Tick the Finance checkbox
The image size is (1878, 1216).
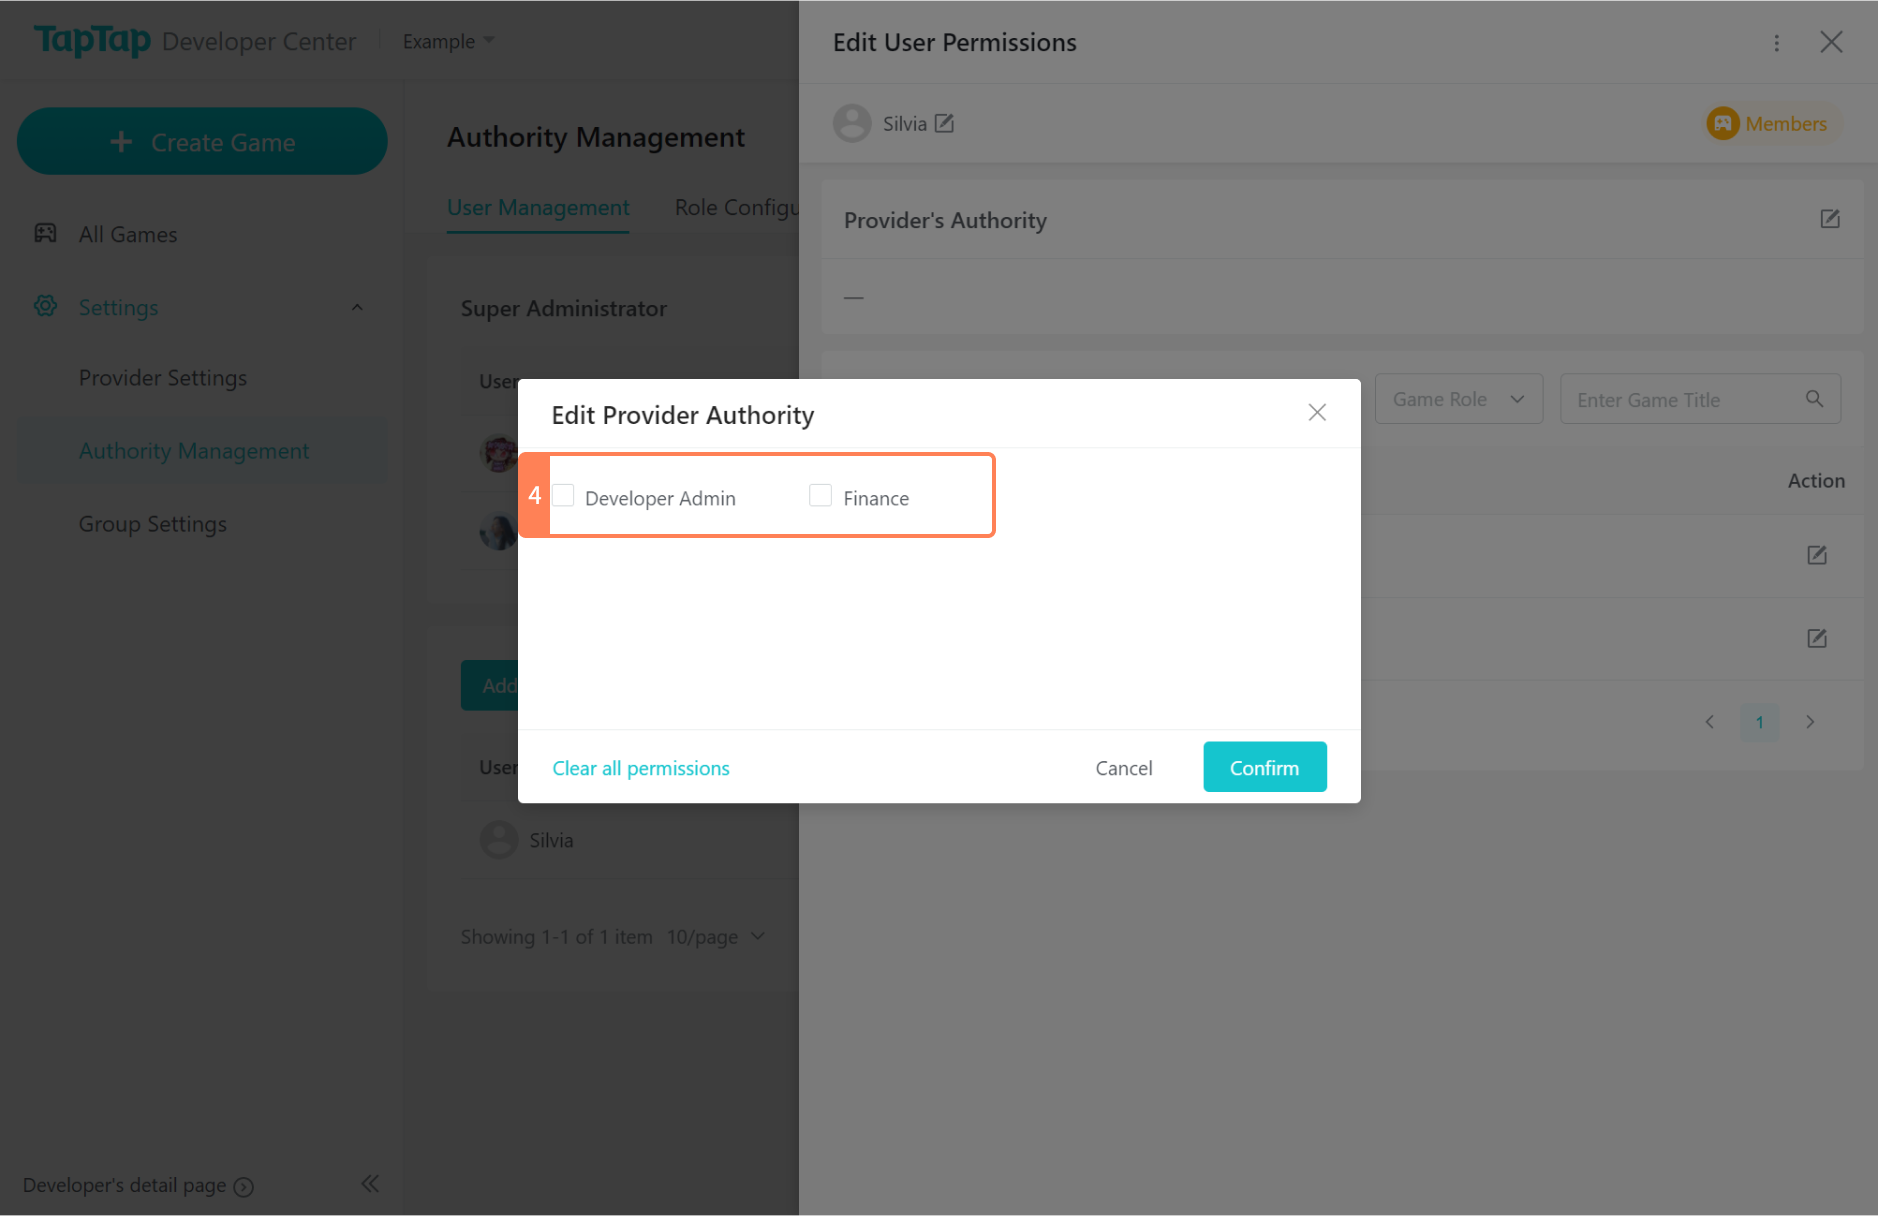(x=821, y=496)
